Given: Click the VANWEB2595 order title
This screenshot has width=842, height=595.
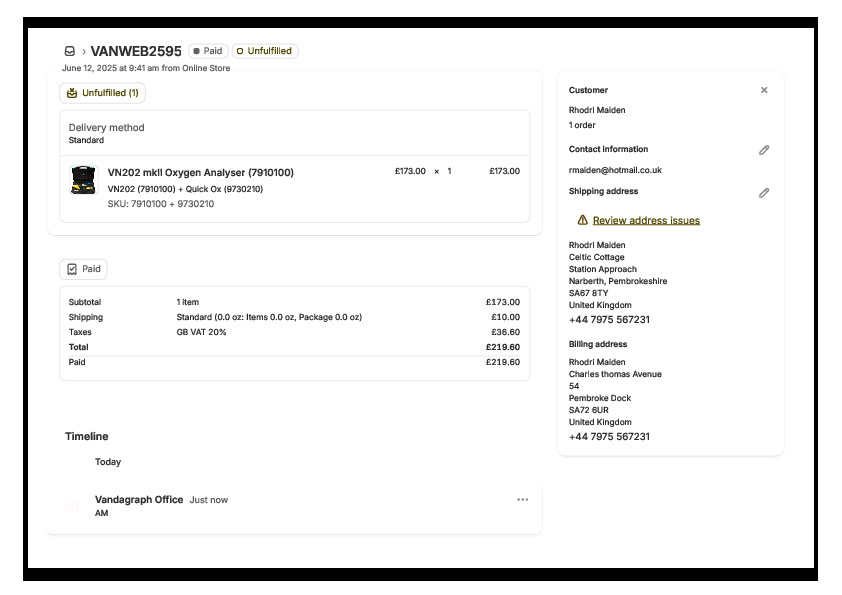Looking at the screenshot, I should [x=136, y=51].
